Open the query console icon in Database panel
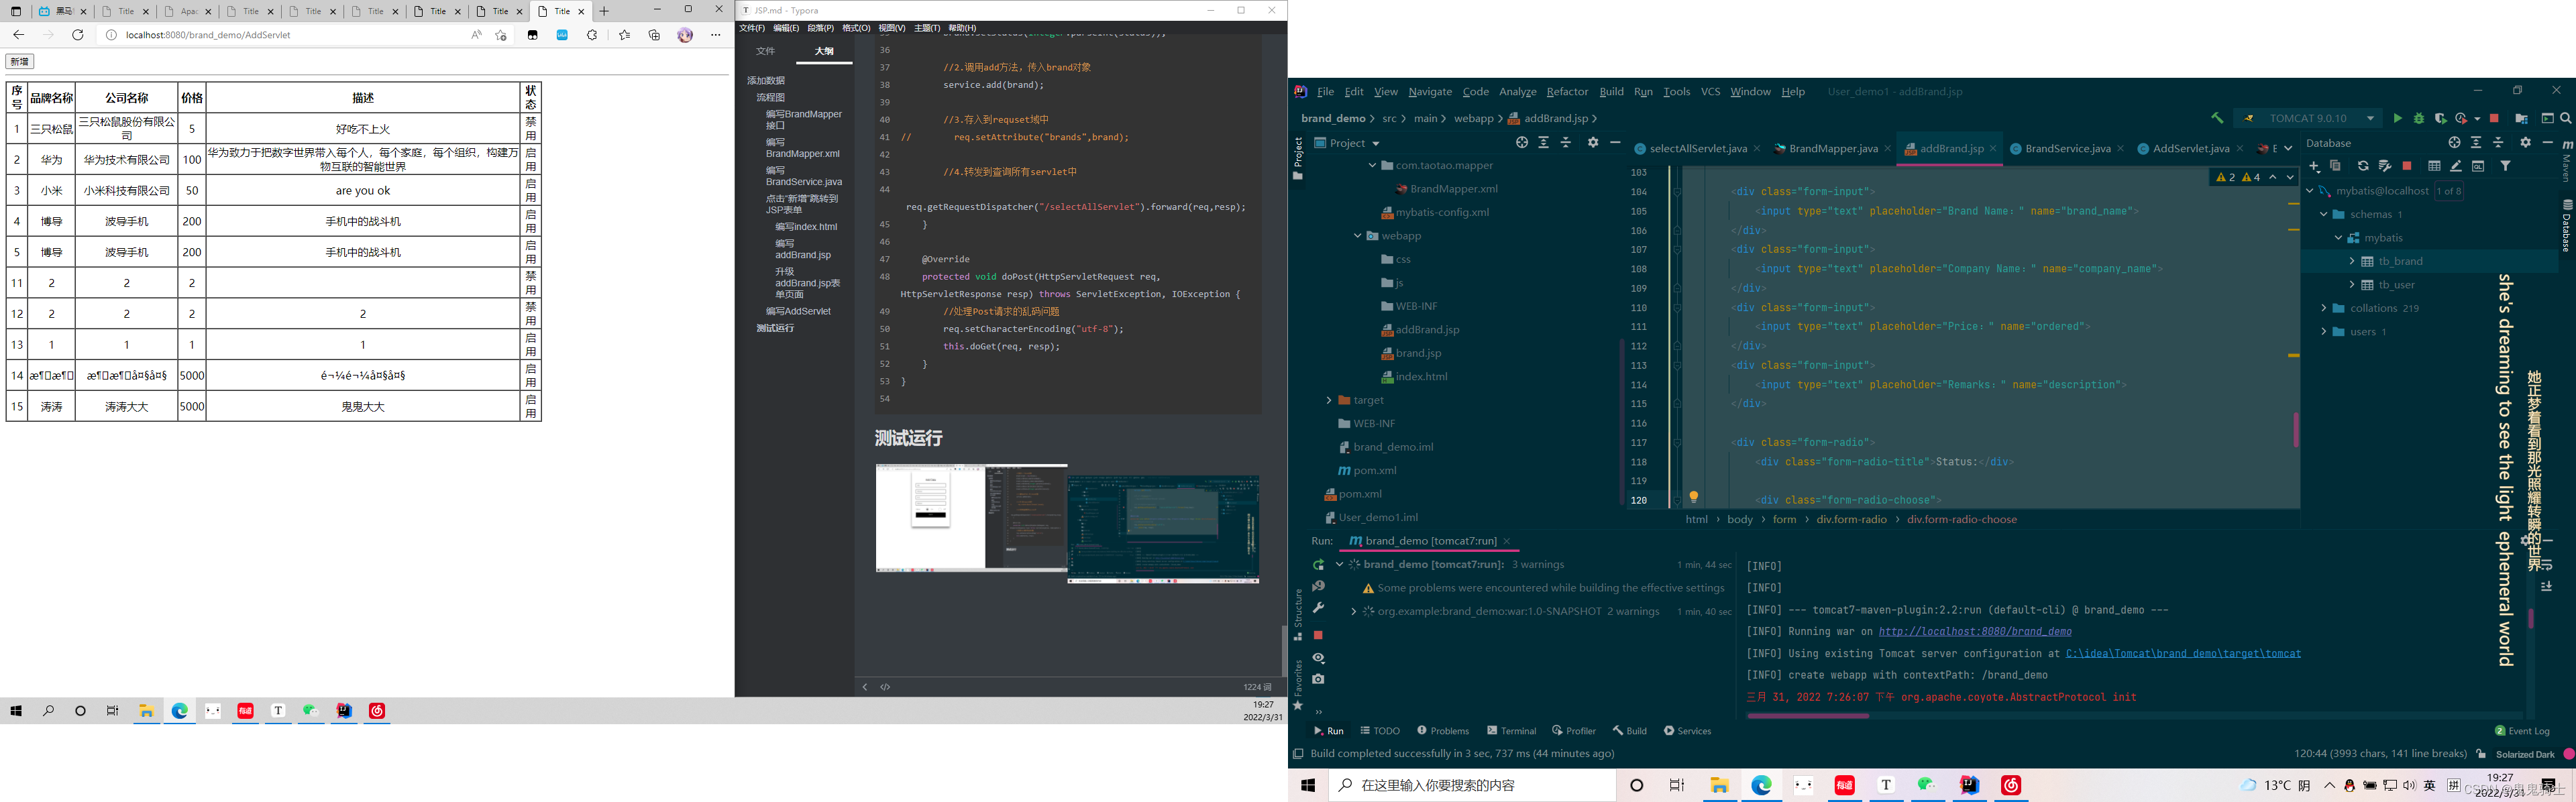 tap(2478, 166)
